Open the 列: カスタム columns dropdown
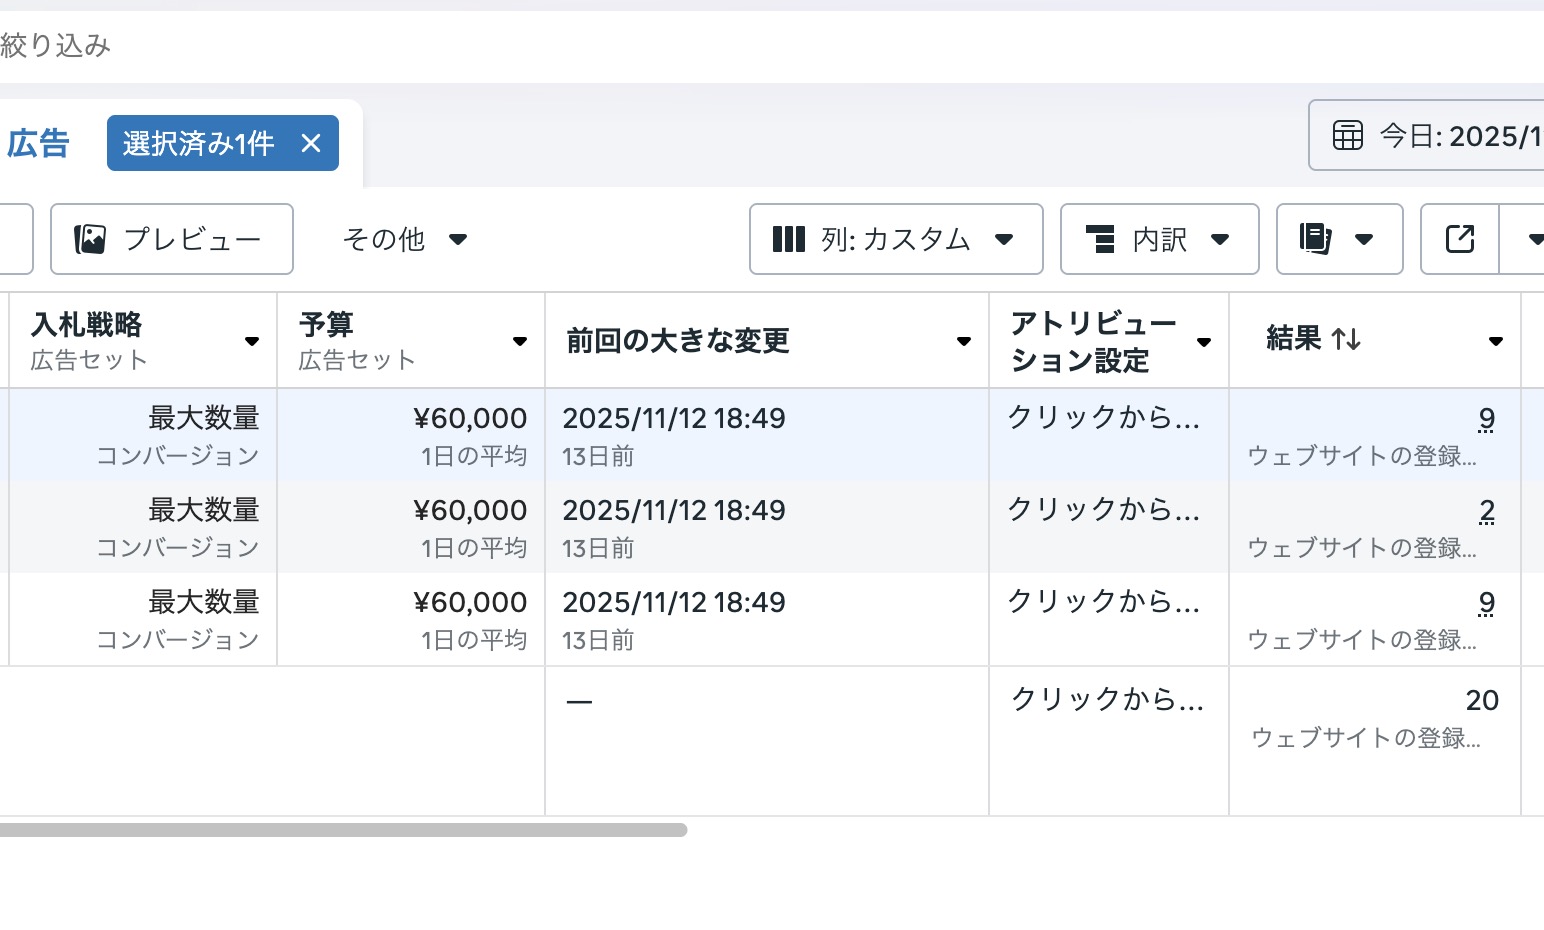 (x=895, y=239)
